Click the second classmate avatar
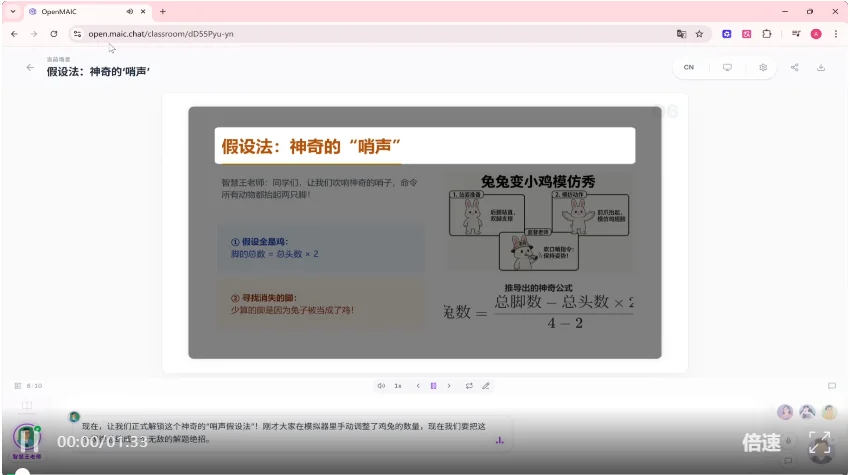Image resolution: width=850 pixels, height=475 pixels. [807, 412]
